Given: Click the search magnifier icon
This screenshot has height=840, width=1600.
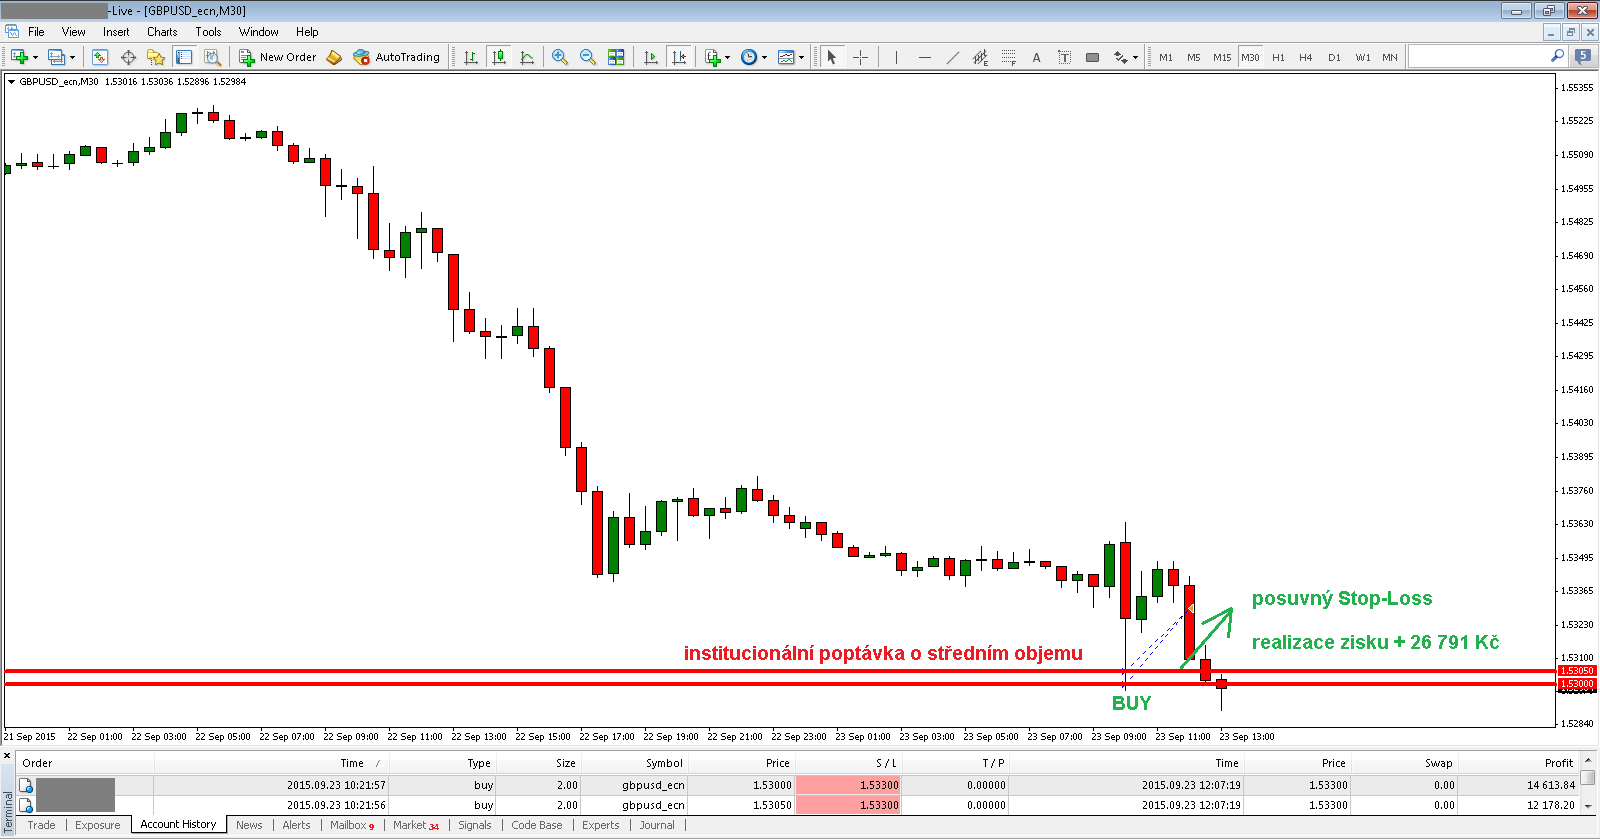Looking at the screenshot, I should (x=1557, y=56).
